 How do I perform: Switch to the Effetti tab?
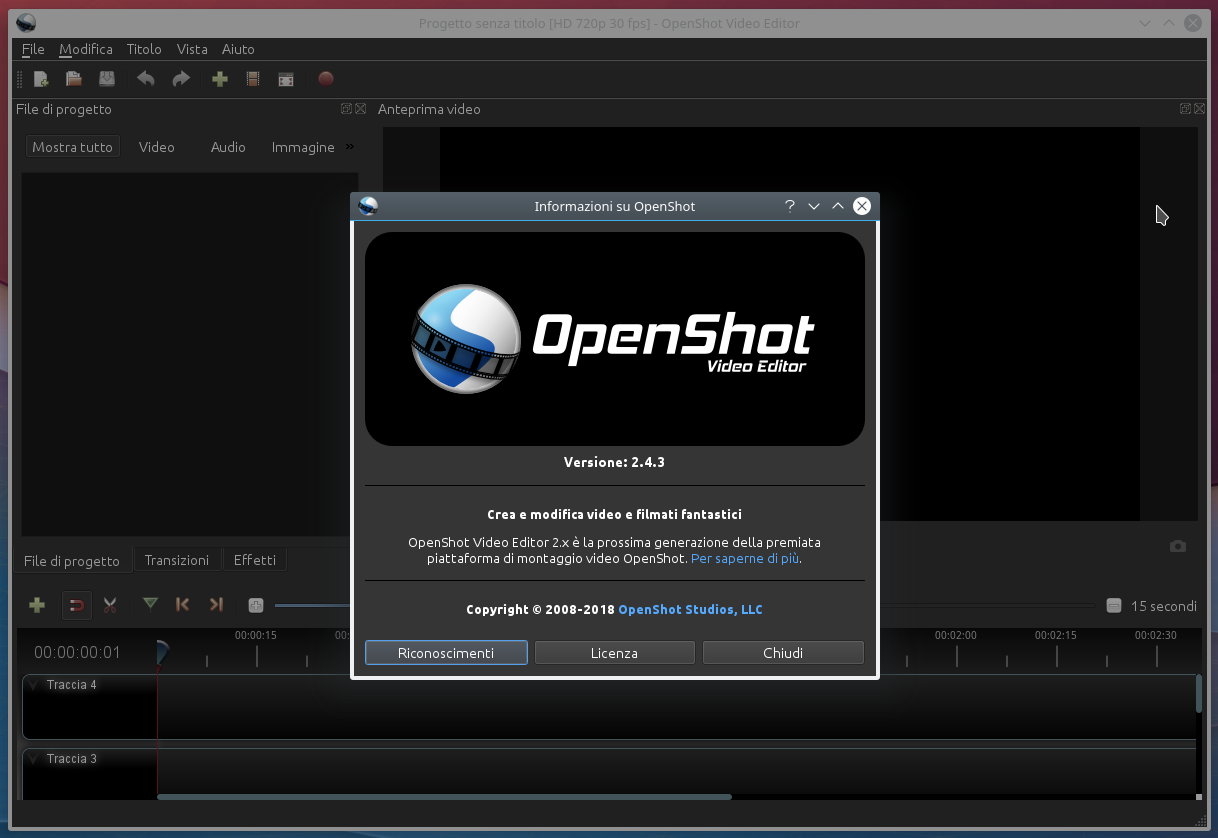point(255,560)
